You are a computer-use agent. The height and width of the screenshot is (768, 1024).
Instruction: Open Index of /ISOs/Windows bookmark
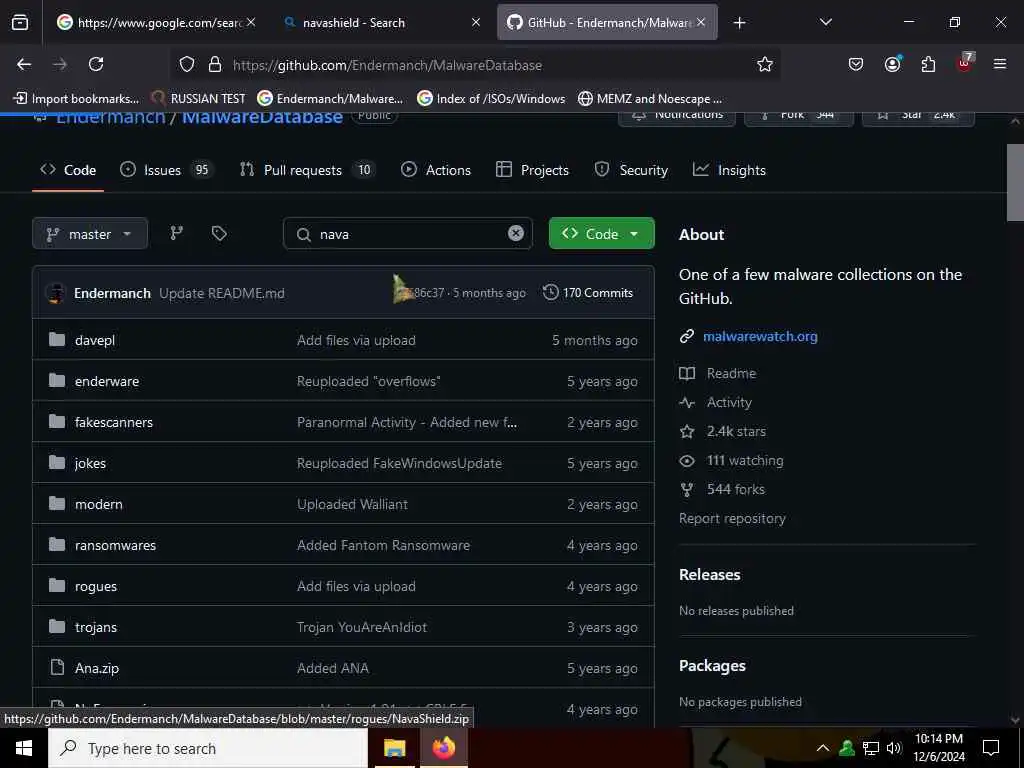click(491, 99)
